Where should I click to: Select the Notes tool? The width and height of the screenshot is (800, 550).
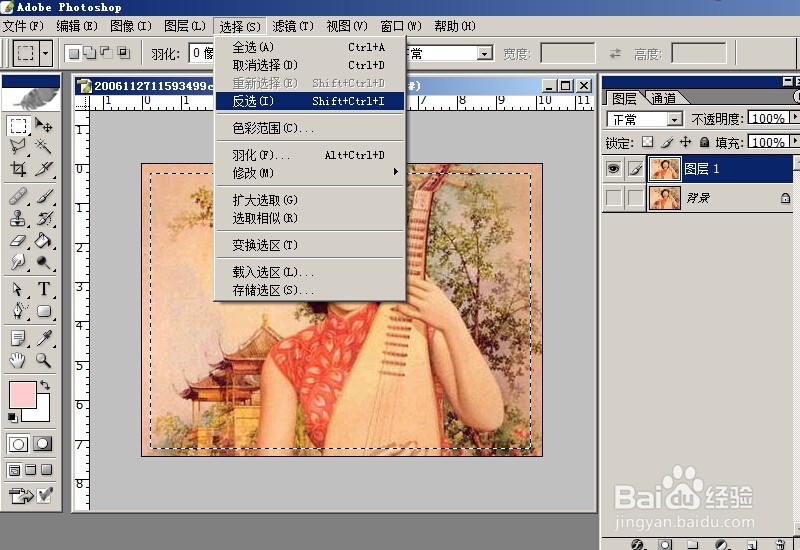18,338
